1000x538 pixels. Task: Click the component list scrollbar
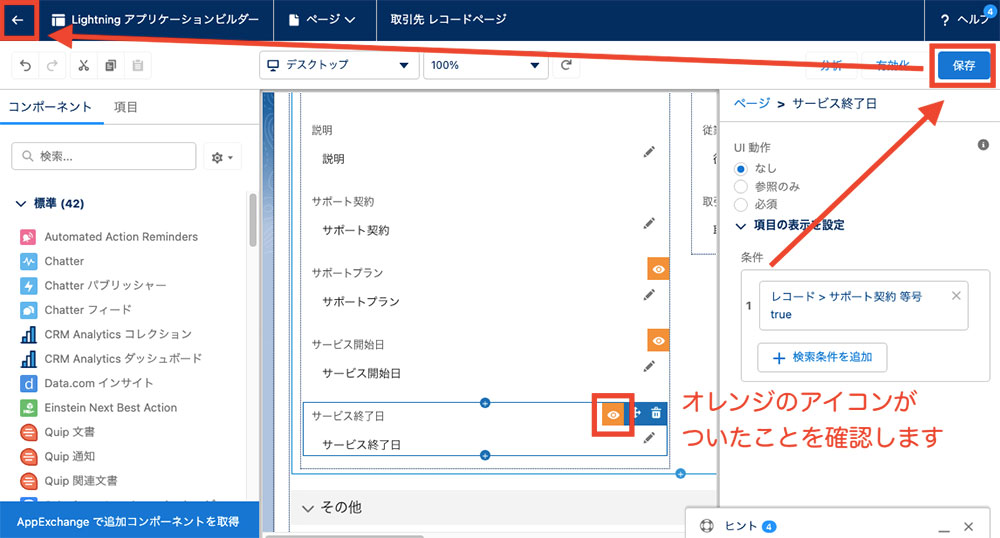tap(253, 220)
